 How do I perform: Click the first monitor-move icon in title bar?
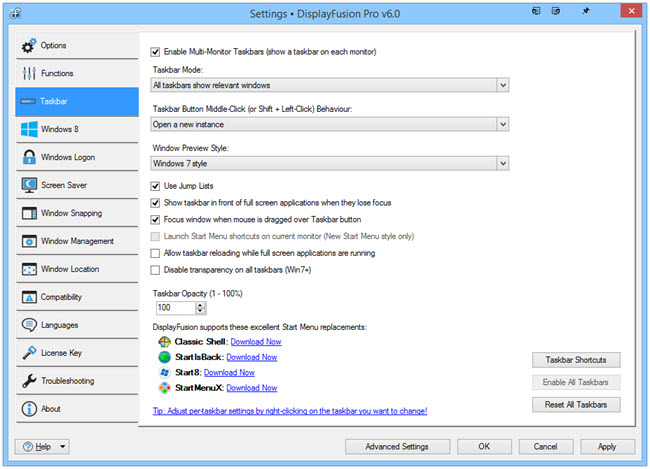(536, 11)
